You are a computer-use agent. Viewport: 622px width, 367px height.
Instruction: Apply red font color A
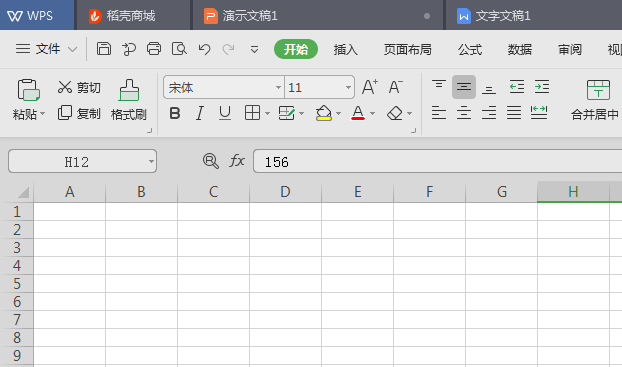point(358,113)
